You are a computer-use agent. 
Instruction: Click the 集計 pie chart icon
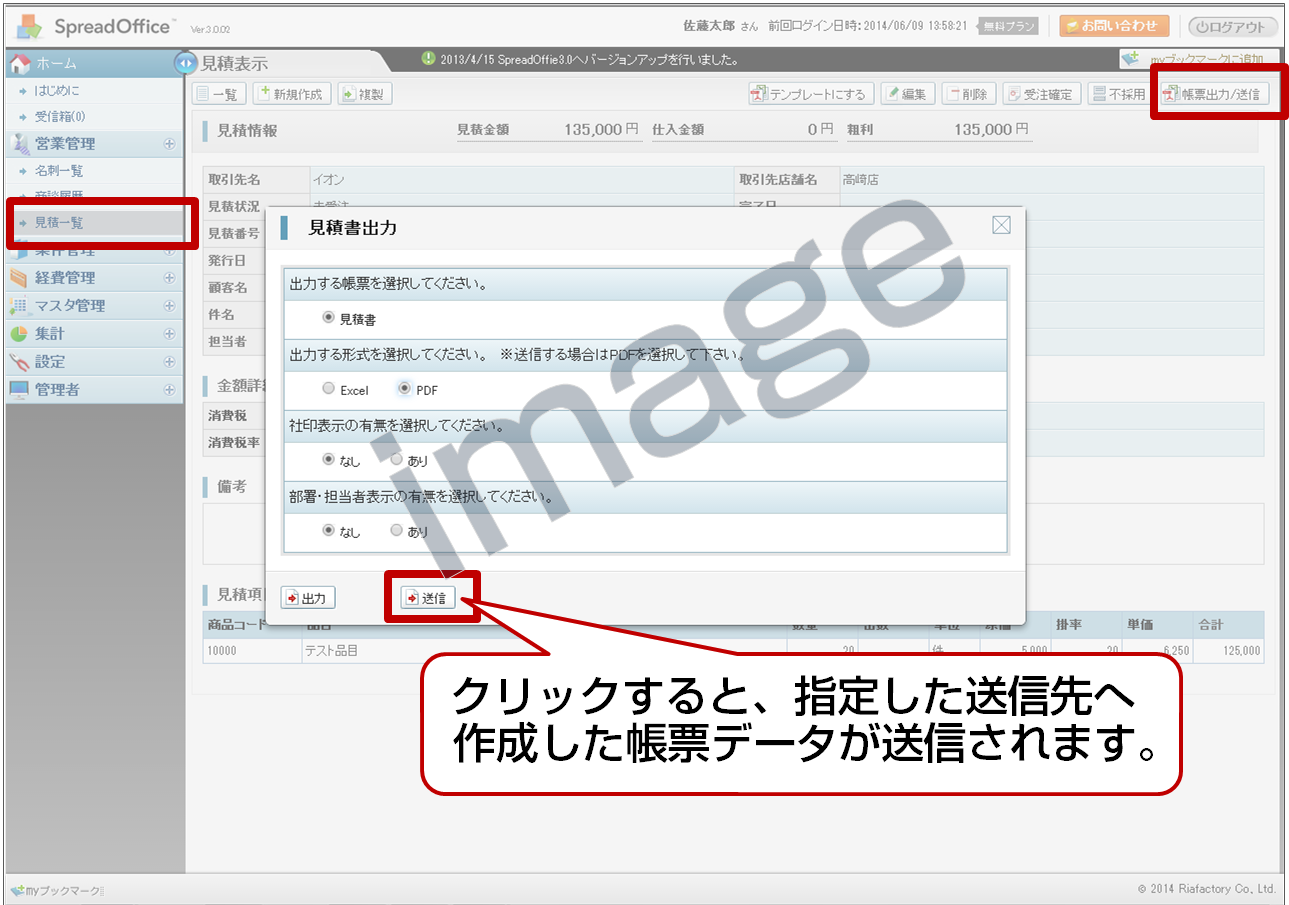click(x=19, y=334)
